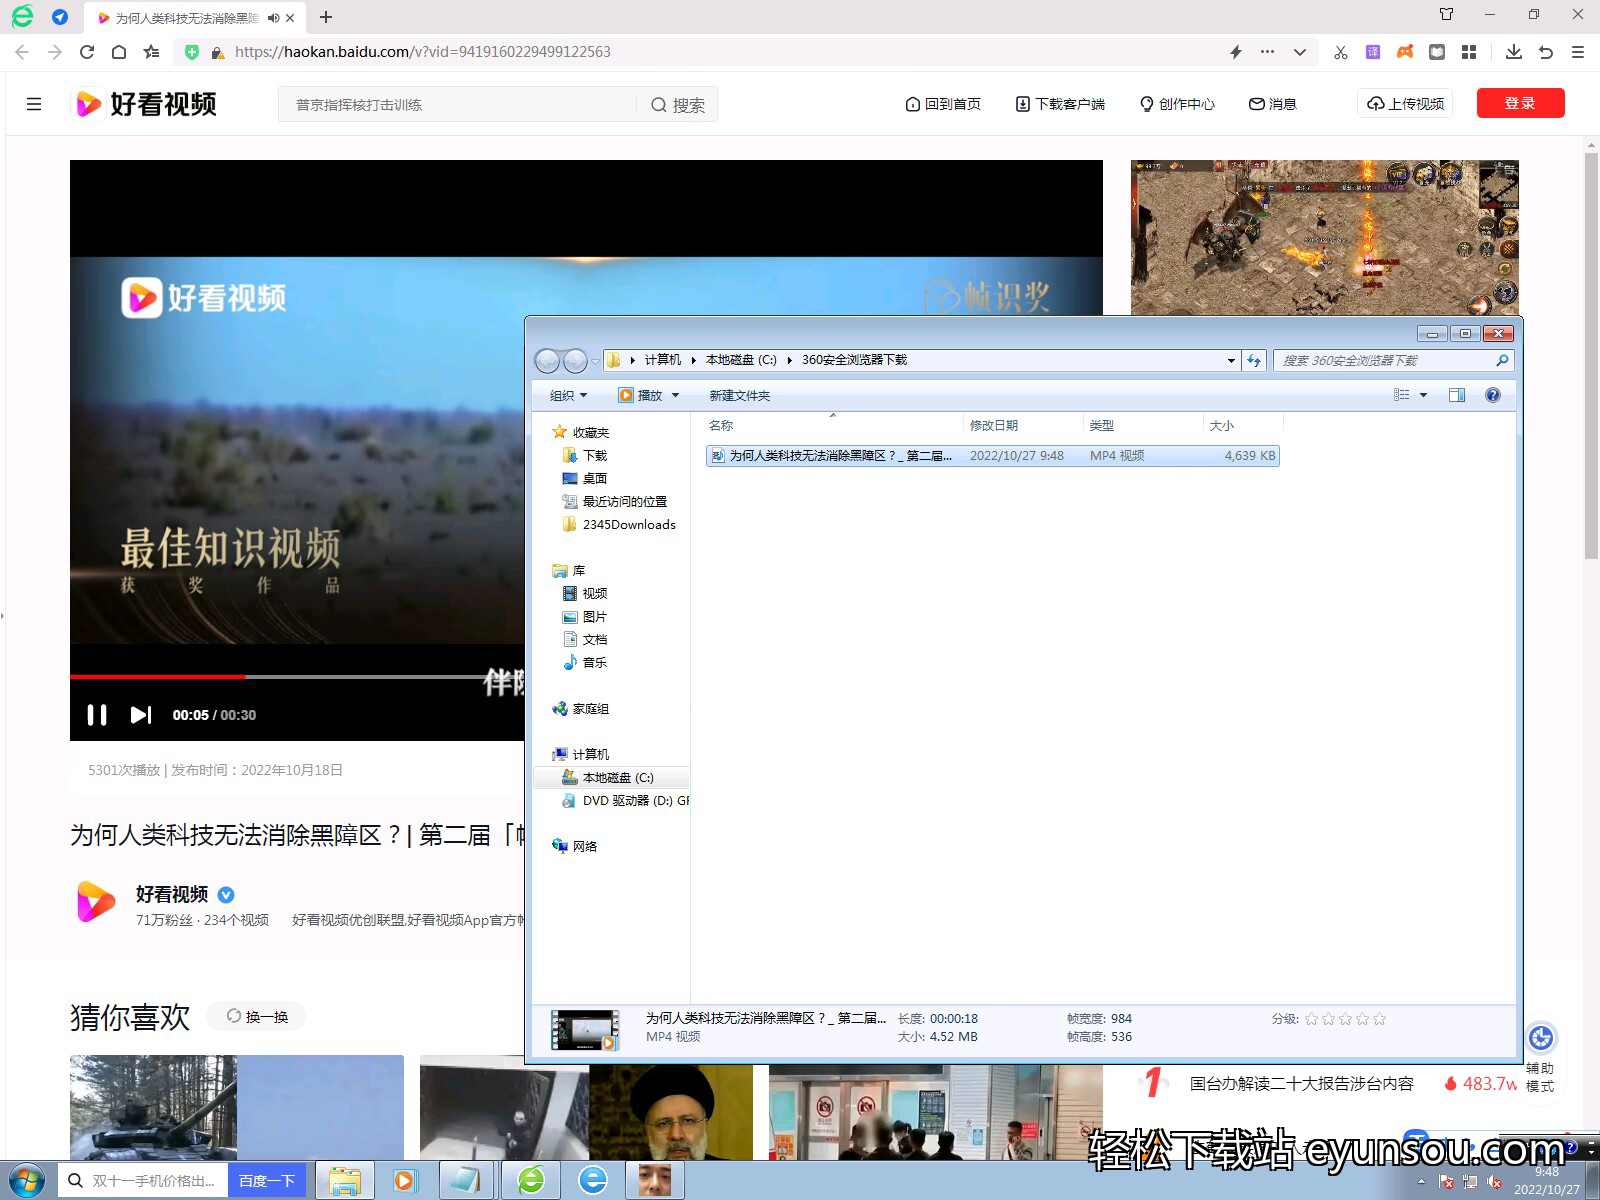The height and width of the screenshot is (1200, 1600).
Task: Open browser downloads icon in toolbar
Action: pyautogui.click(x=1514, y=52)
